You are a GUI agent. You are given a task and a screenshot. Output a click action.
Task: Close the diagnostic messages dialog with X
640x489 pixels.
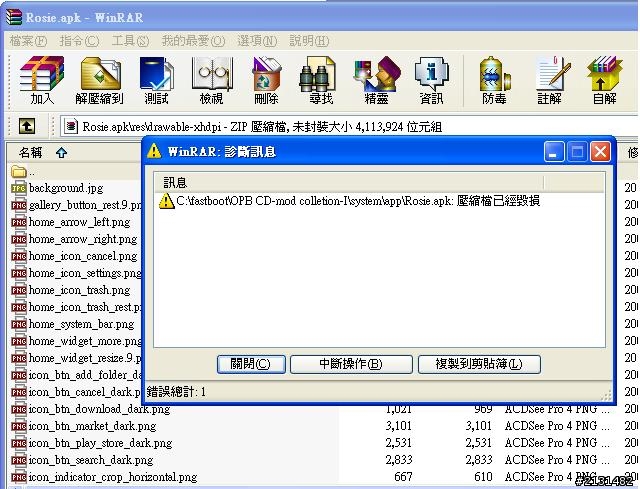coord(600,152)
